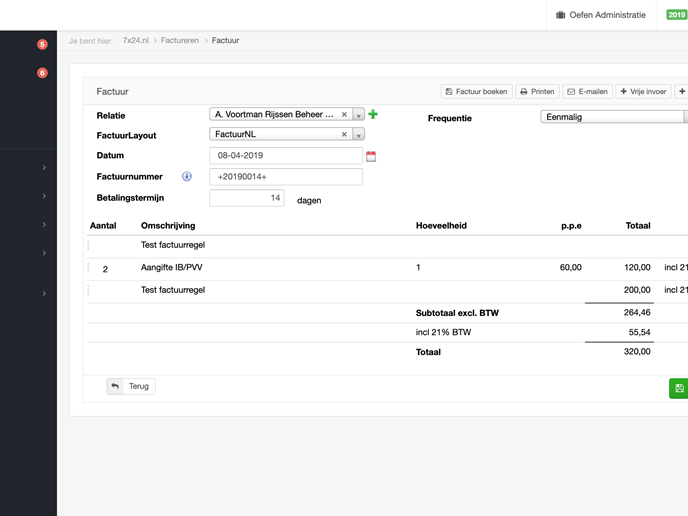Click the red notification badge showing 5
The image size is (688, 516).
coord(42,45)
